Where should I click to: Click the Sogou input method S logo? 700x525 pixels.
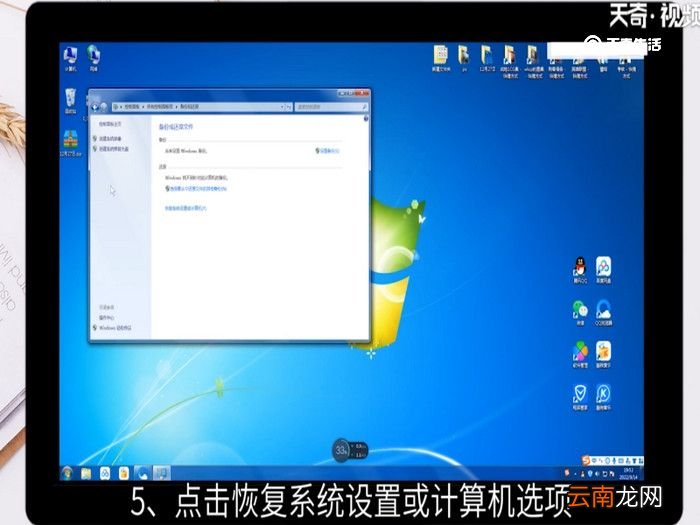point(586,460)
